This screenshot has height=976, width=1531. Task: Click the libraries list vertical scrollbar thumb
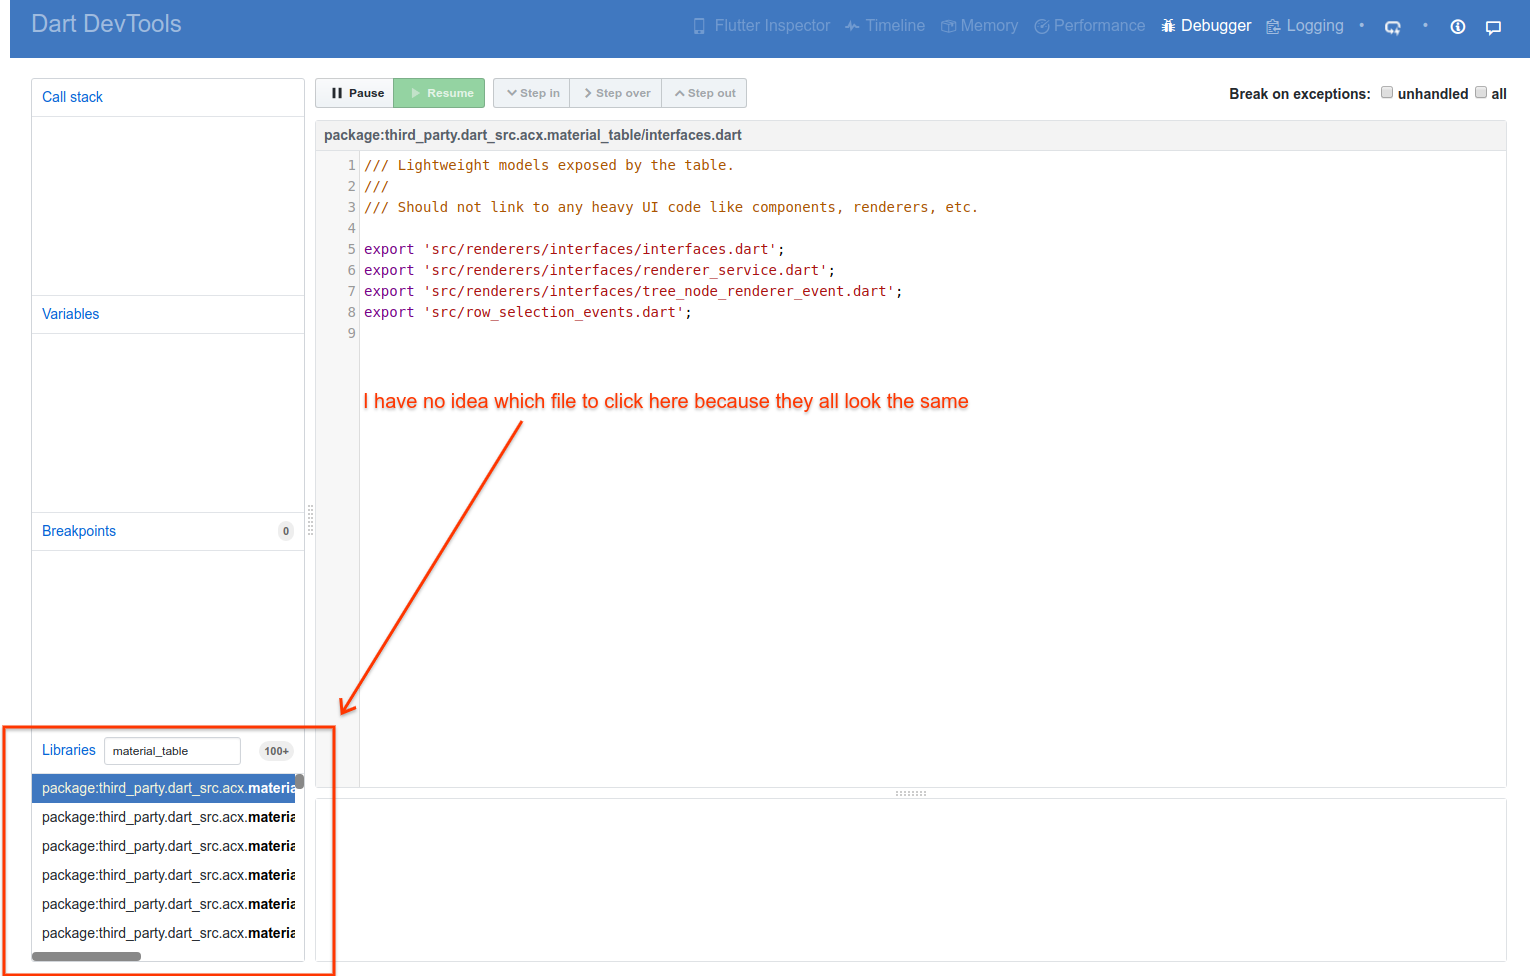click(x=299, y=782)
